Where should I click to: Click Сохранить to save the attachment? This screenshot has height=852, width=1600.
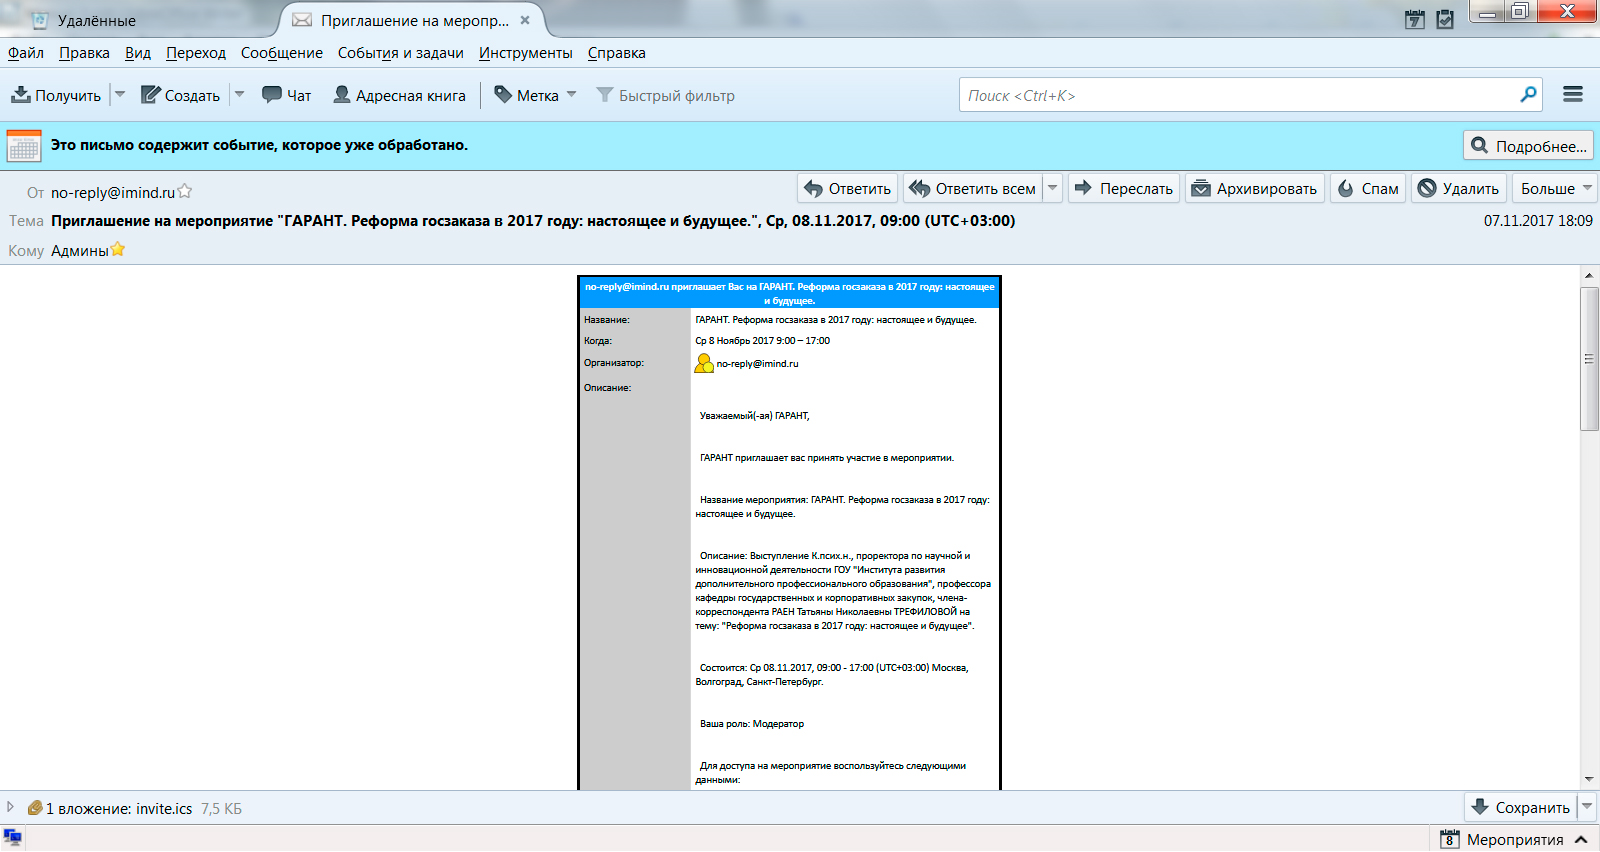click(x=1521, y=807)
